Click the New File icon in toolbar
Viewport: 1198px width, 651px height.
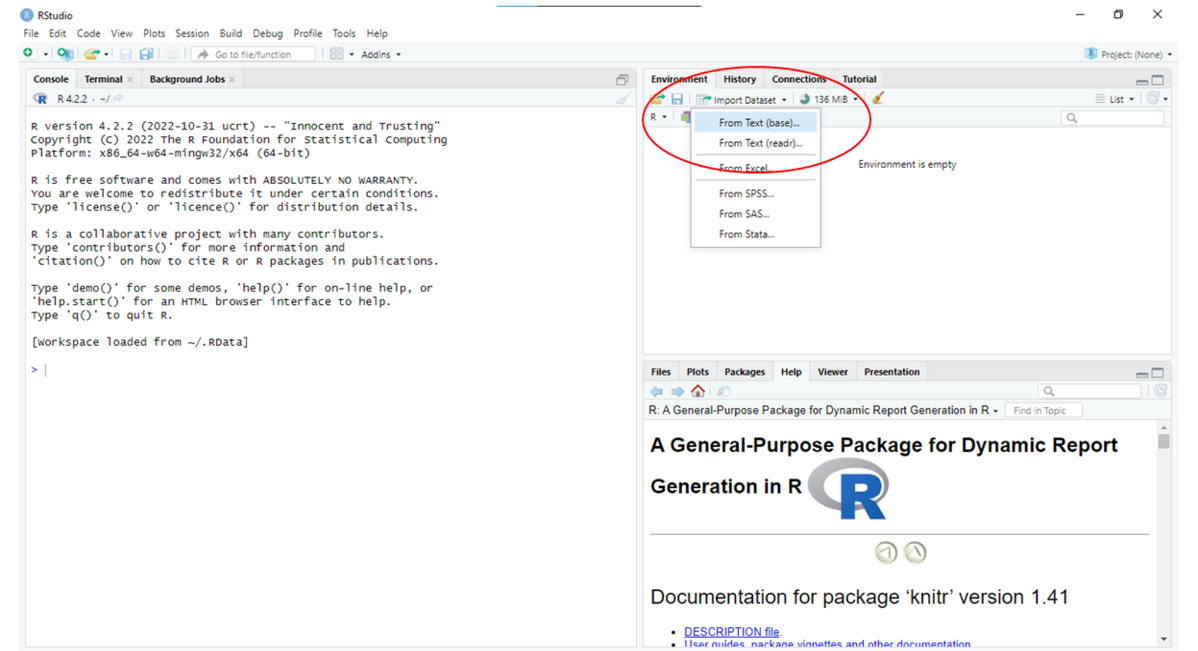pyautogui.click(x=29, y=54)
